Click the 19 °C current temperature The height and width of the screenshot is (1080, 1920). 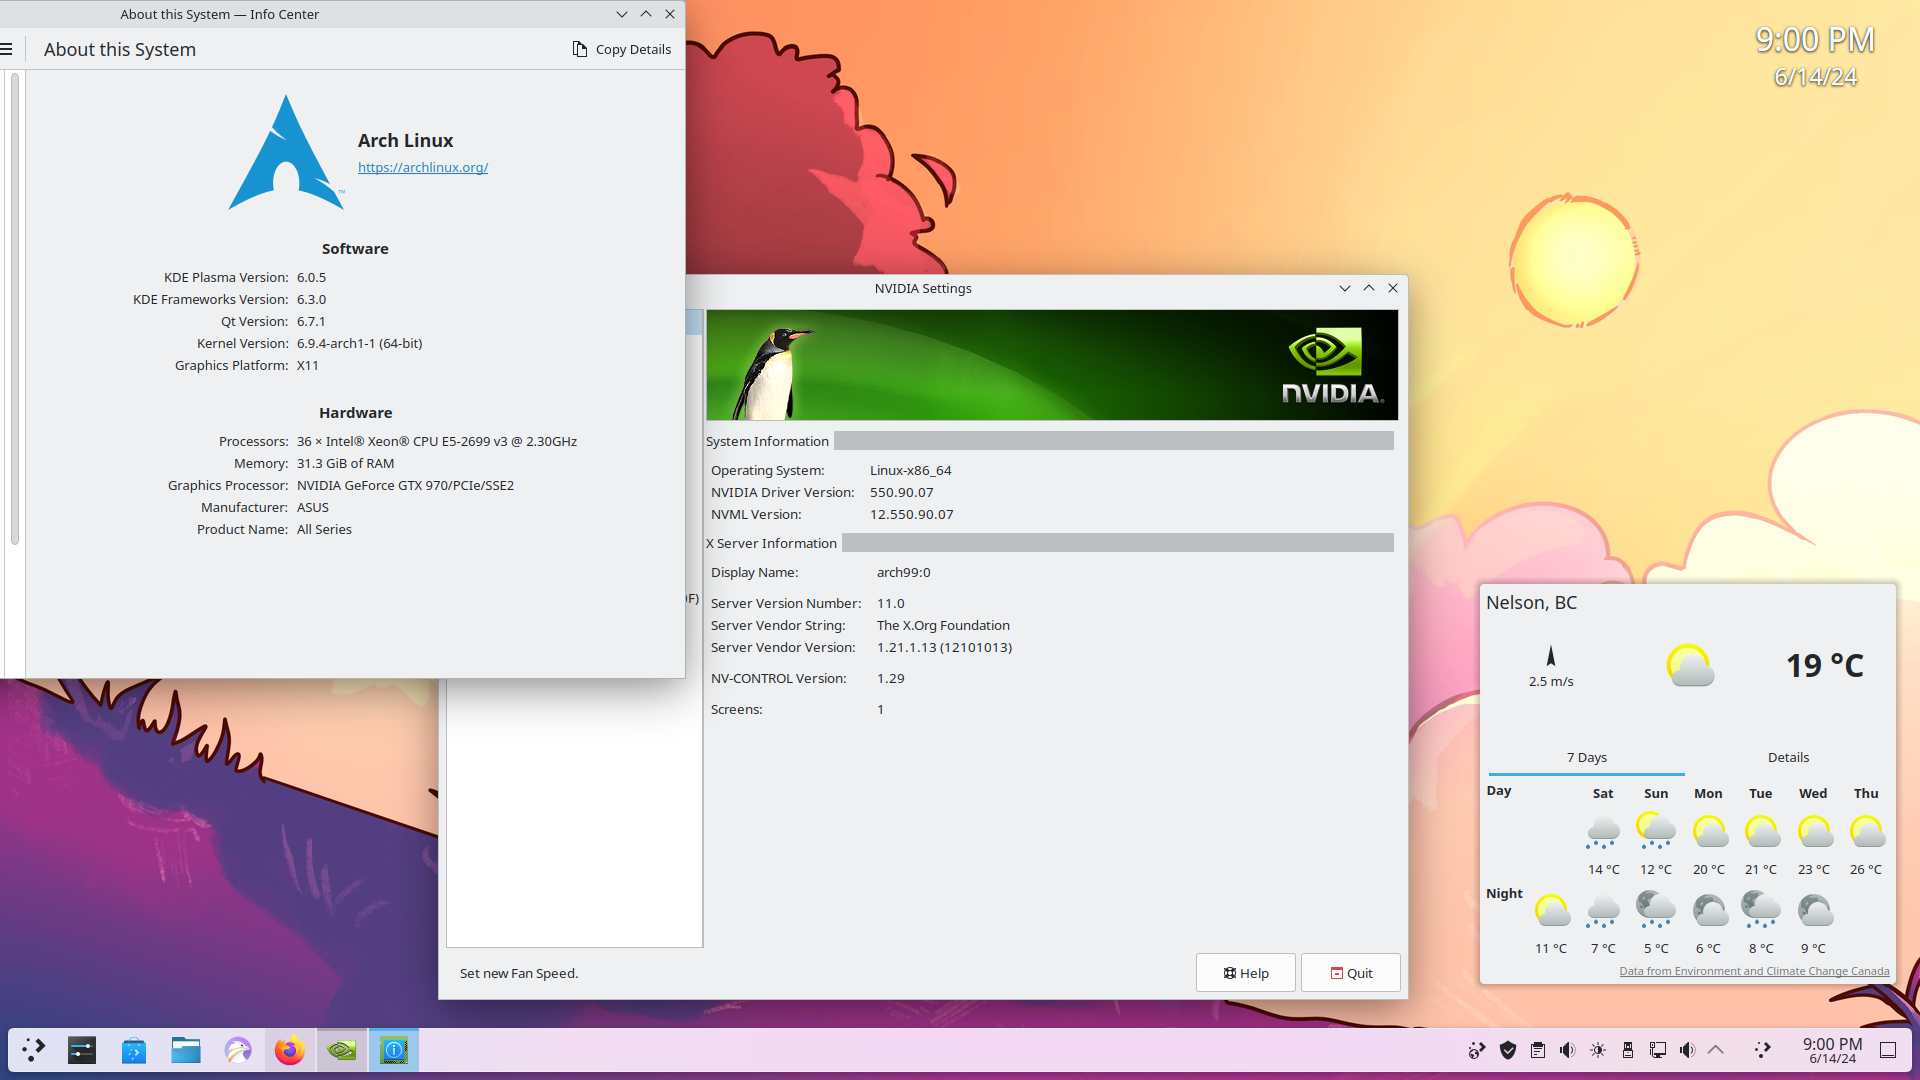pyautogui.click(x=1825, y=666)
